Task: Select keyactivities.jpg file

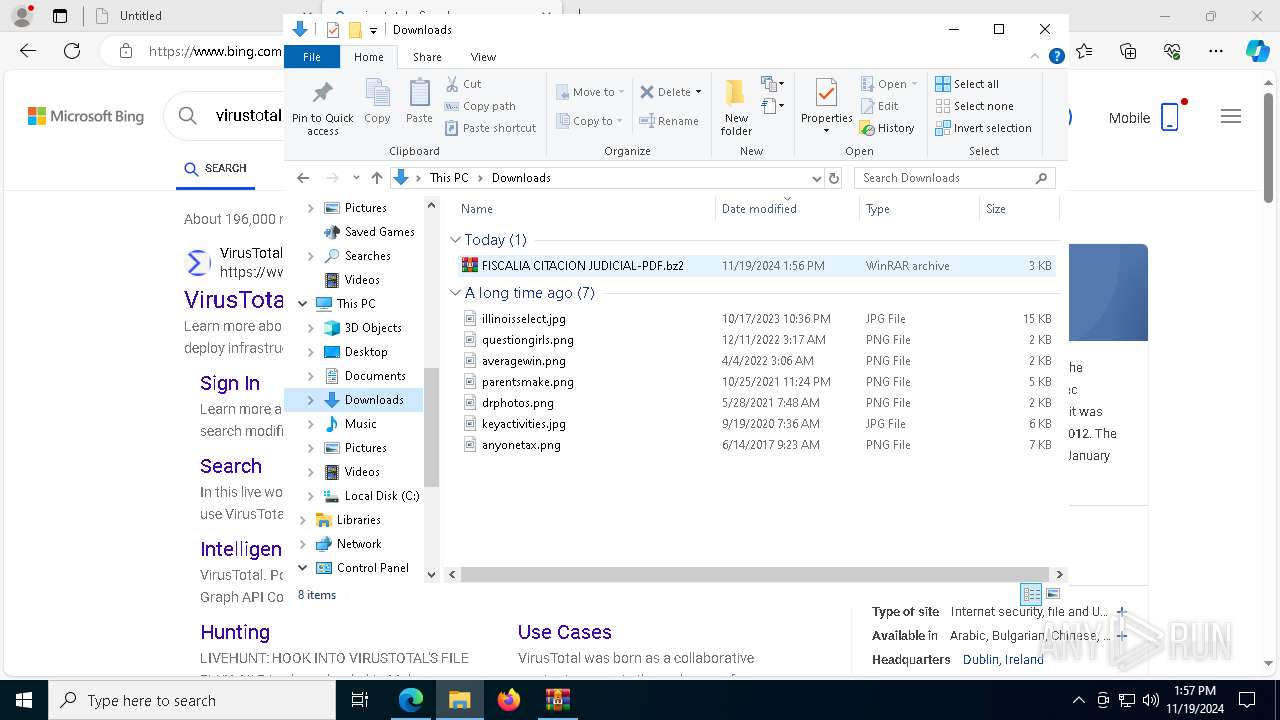Action: click(756, 424)
